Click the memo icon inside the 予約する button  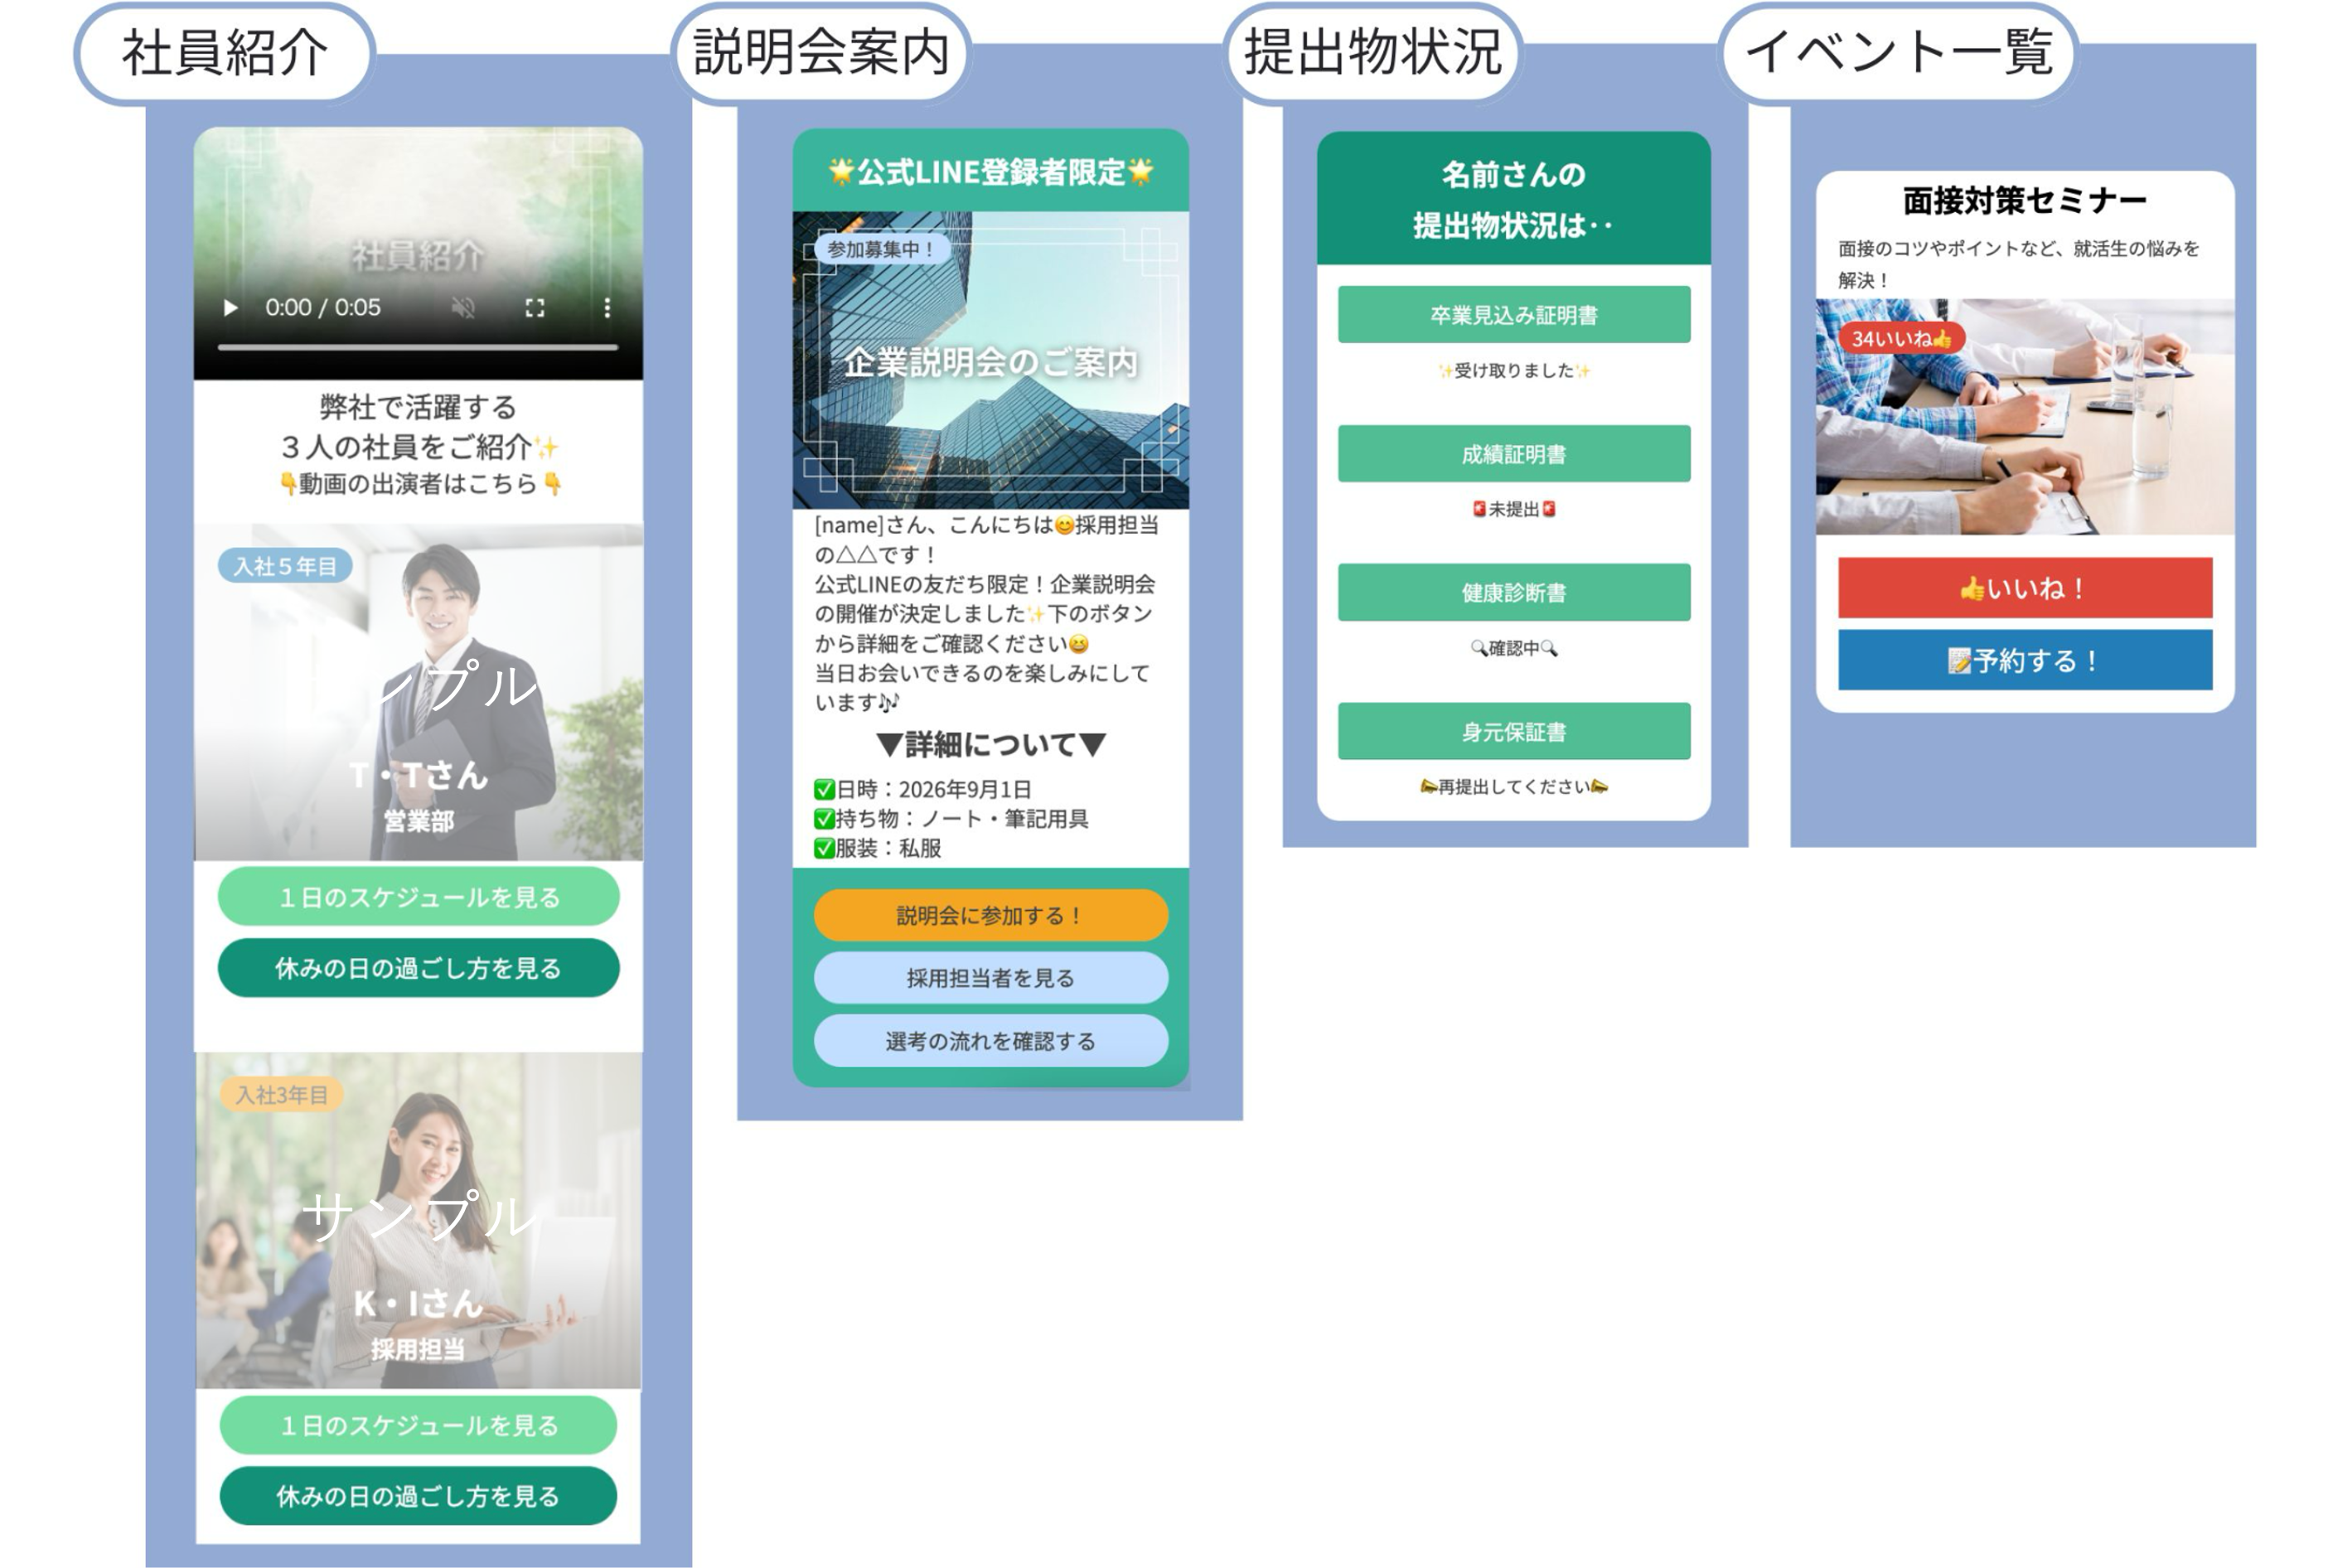click(1960, 660)
